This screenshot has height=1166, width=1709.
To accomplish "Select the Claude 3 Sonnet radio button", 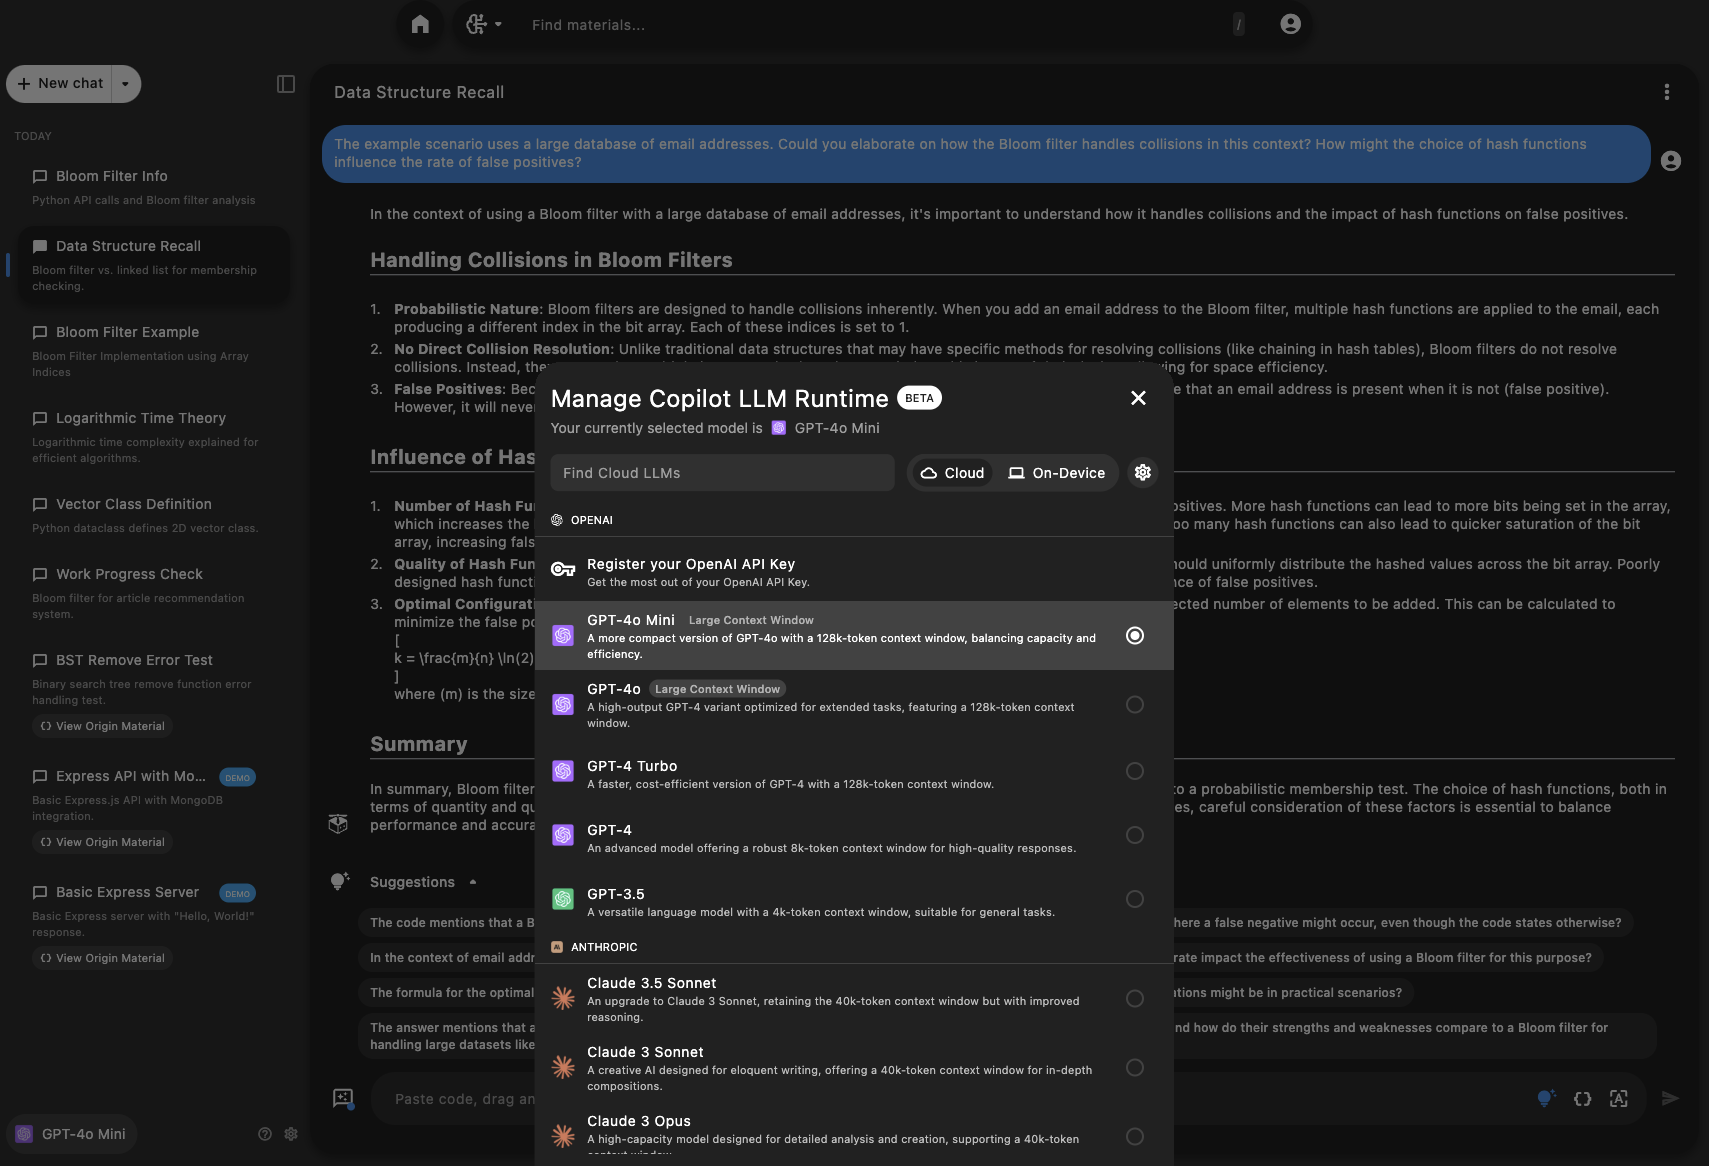I will (1135, 1068).
